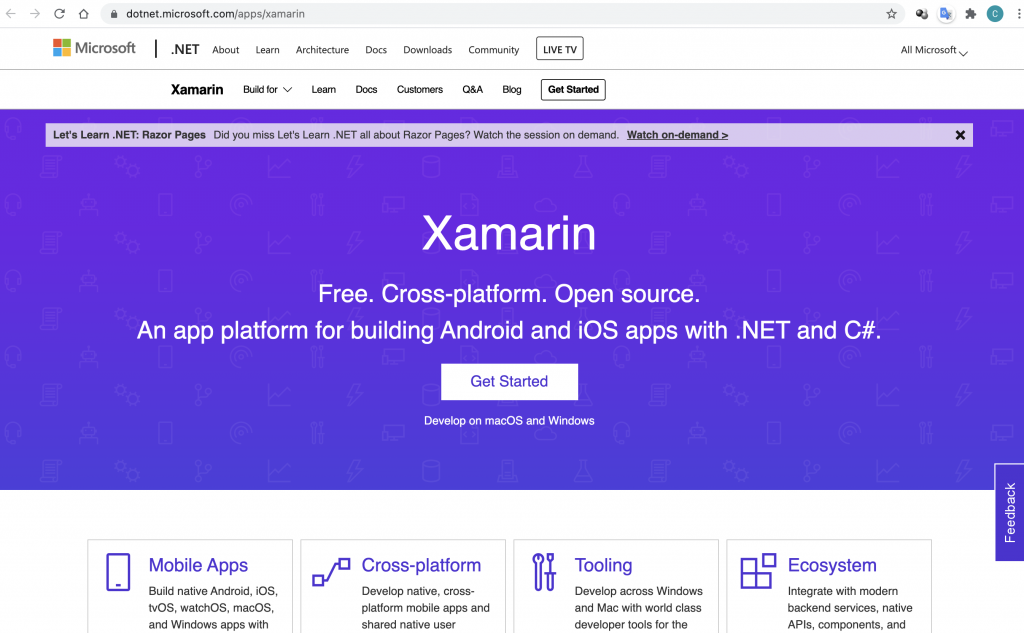1024x633 pixels.
Task: Open the Community menu item
Action: (x=493, y=50)
